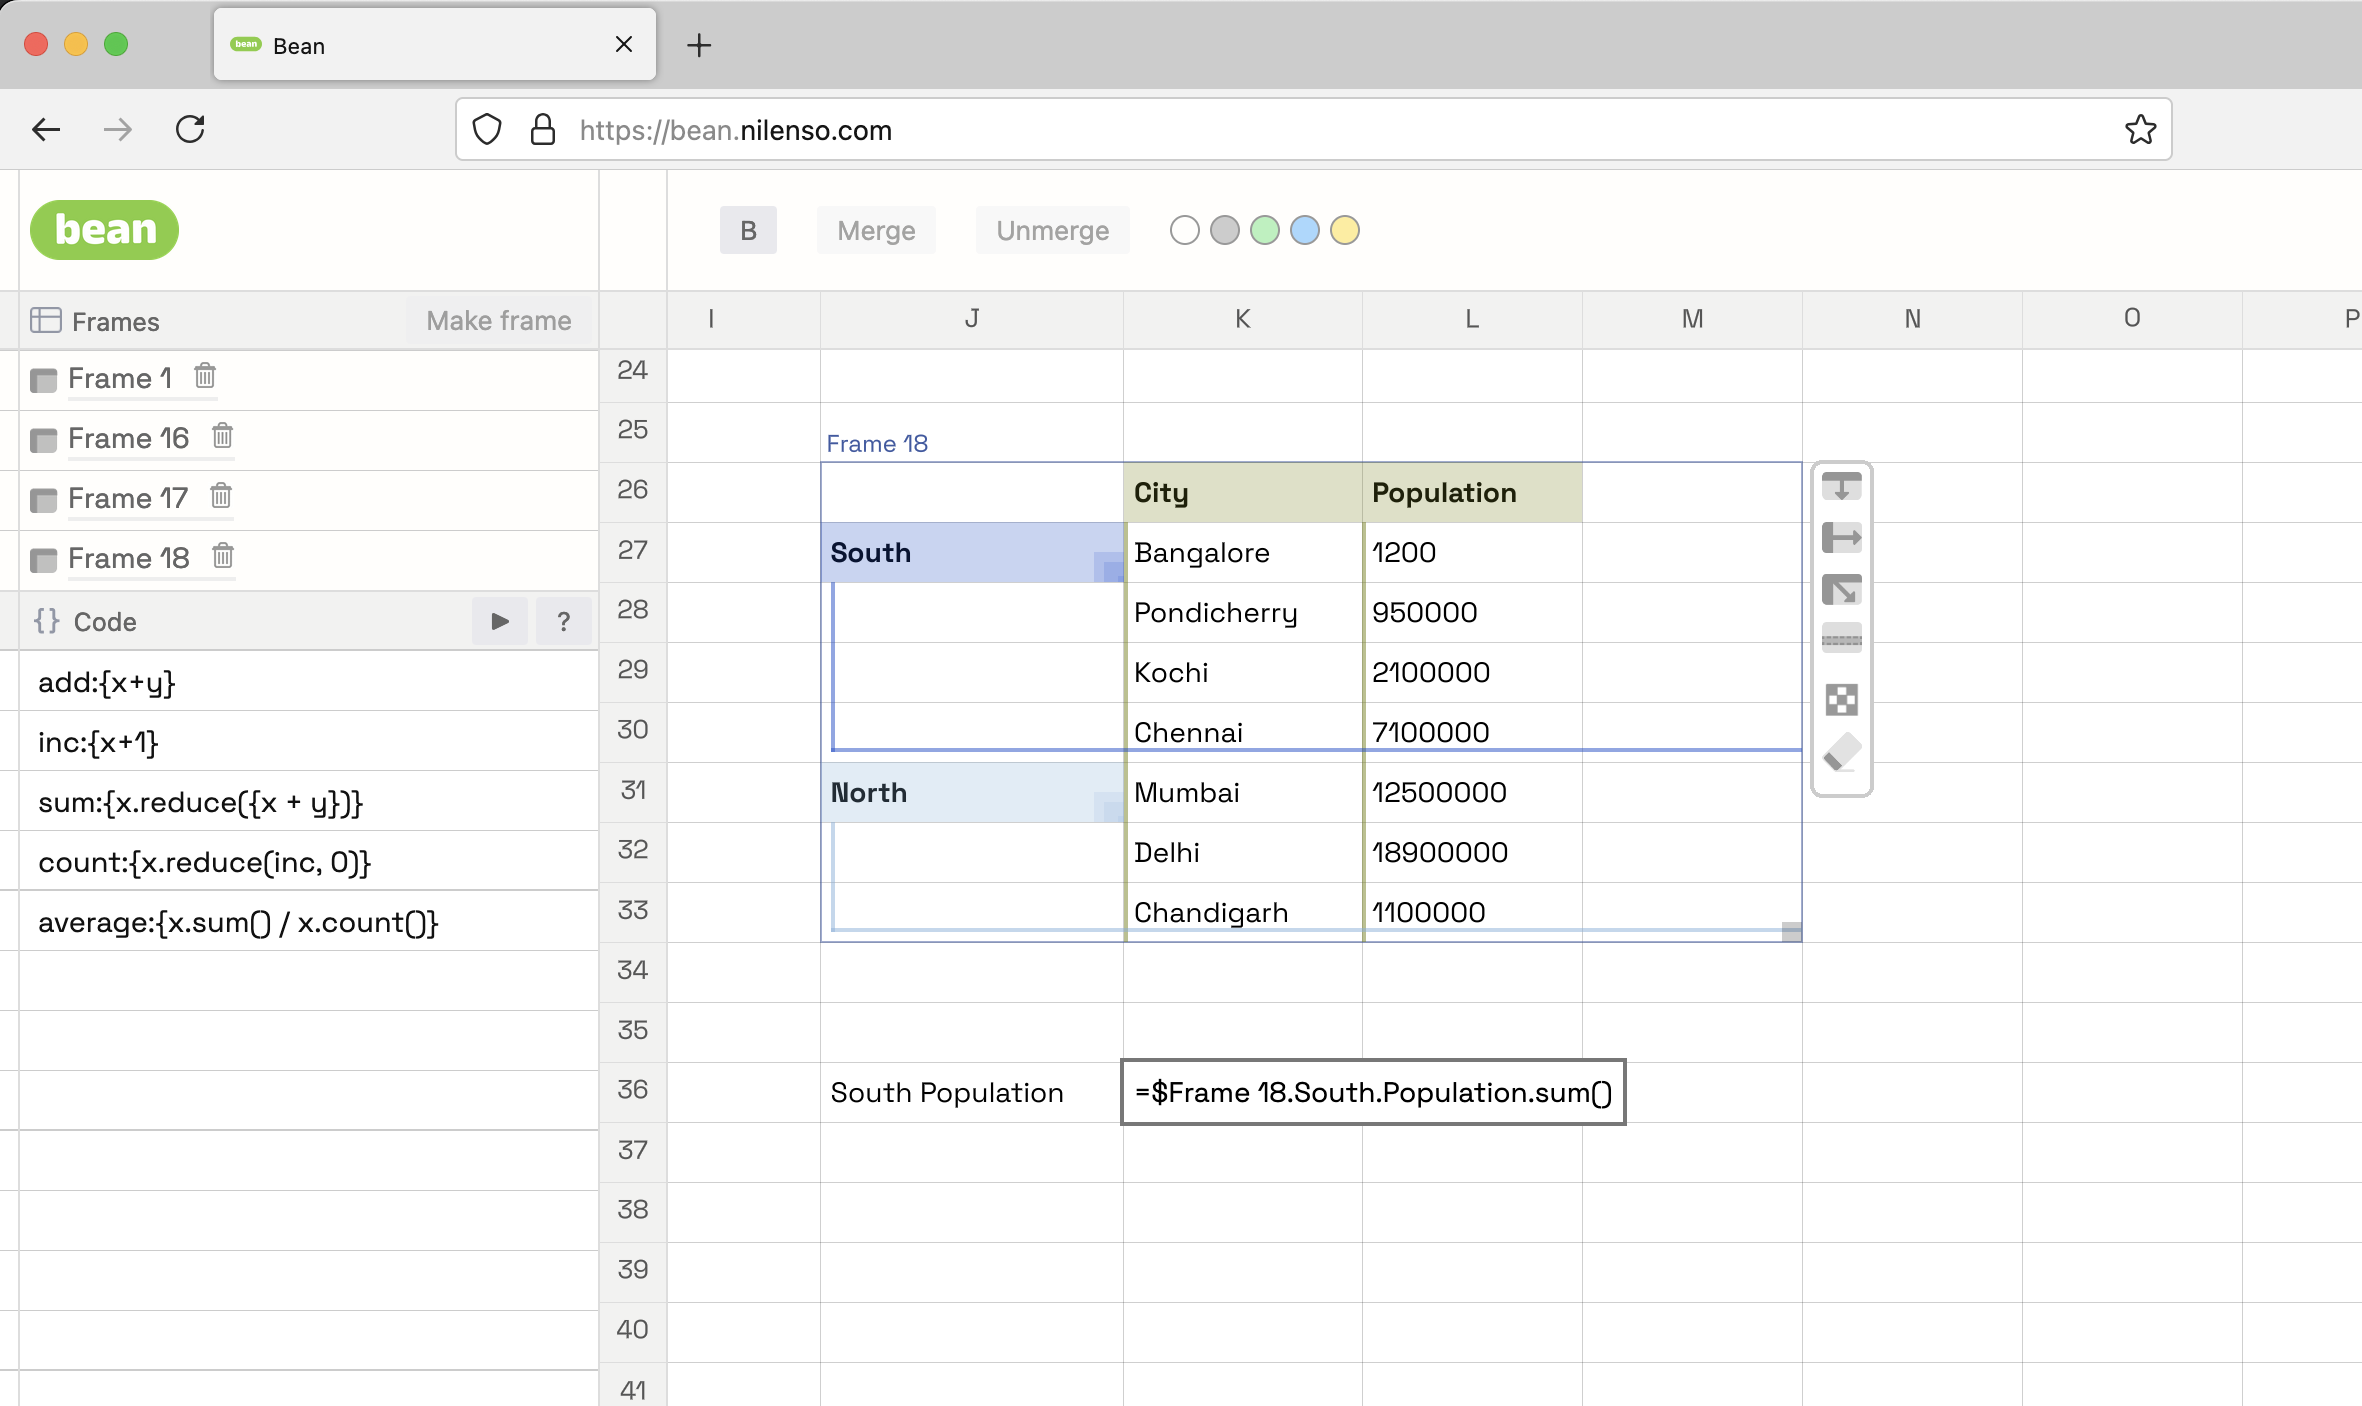Click the Make frame button

pos(499,320)
